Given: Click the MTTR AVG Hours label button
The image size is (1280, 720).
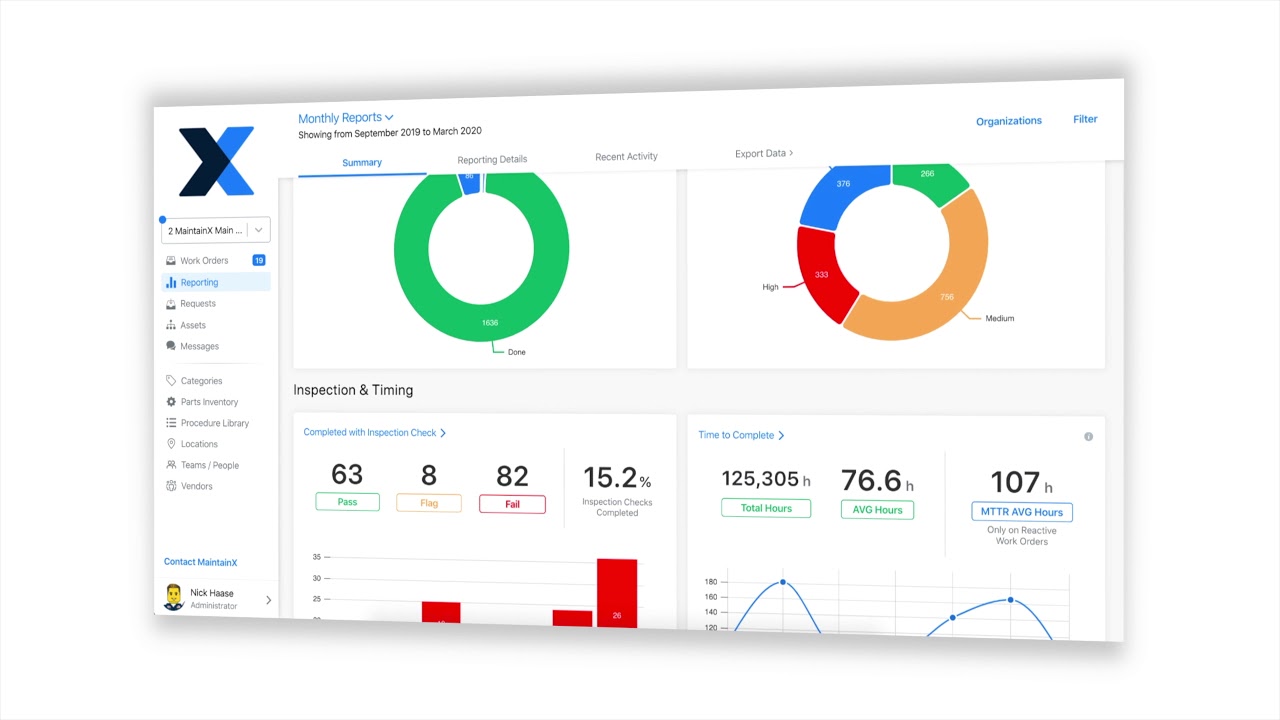Looking at the screenshot, I should (1021, 512).
